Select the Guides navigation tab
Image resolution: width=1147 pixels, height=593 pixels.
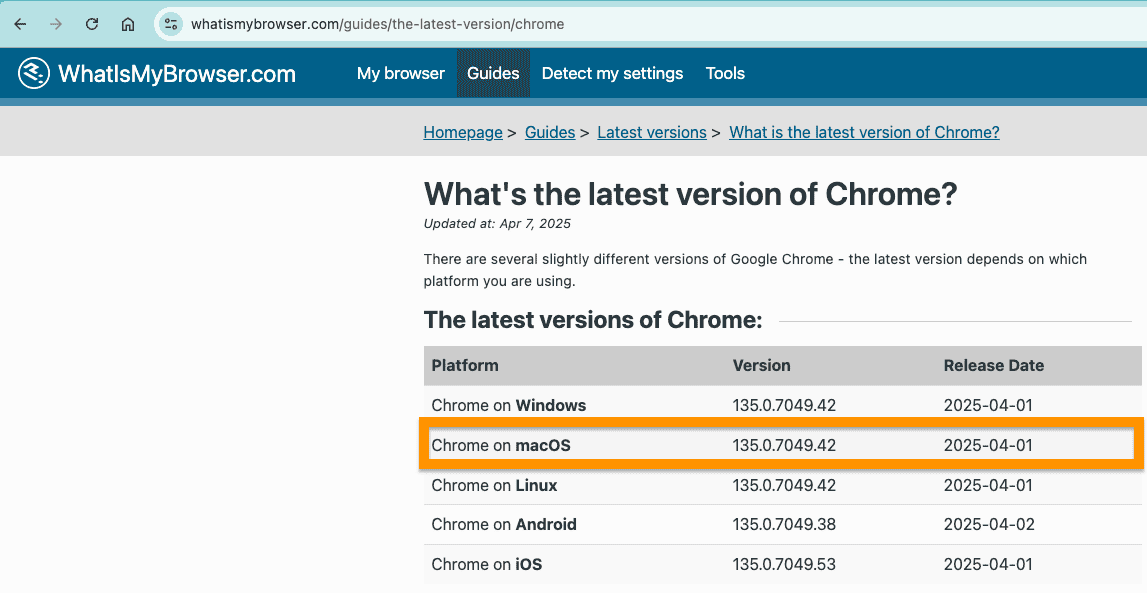tap(493, 73)
